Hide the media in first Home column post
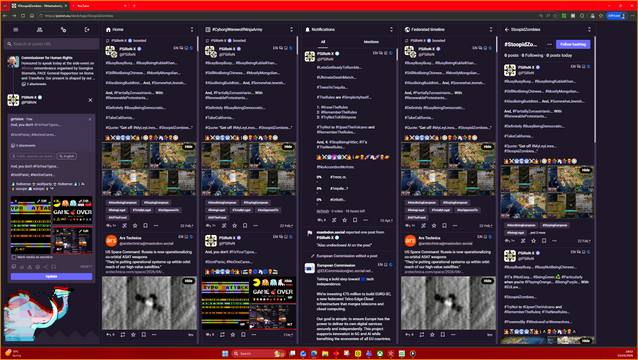 tap(188, 146)
